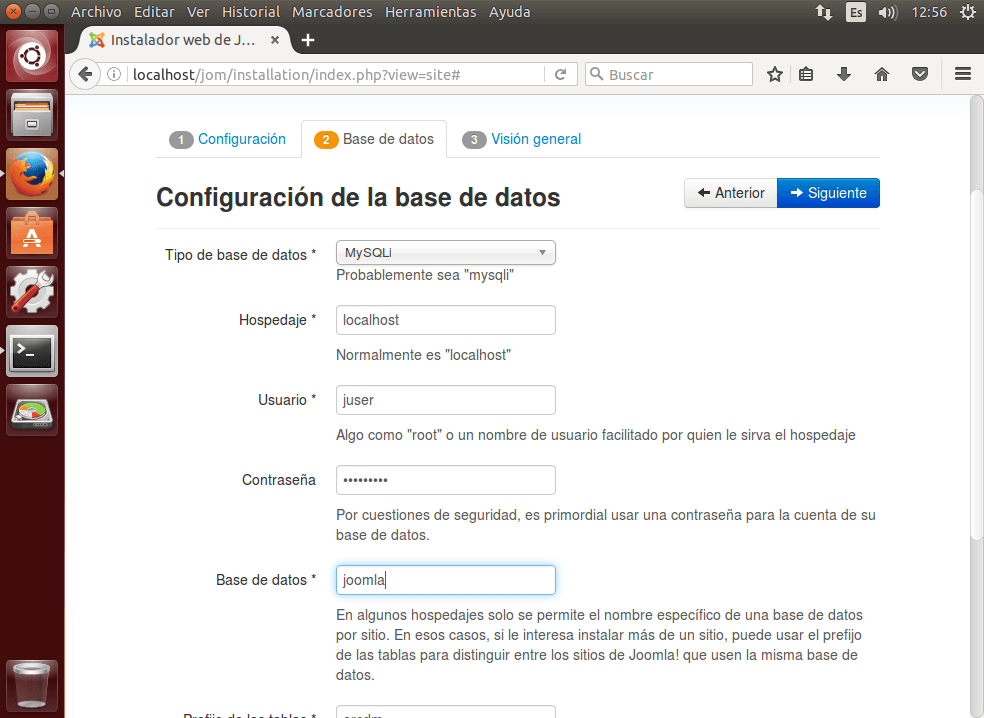Click the Buscar search box
Image resolution: width=984 pixels, height=718 pixels.
[669, 75]
